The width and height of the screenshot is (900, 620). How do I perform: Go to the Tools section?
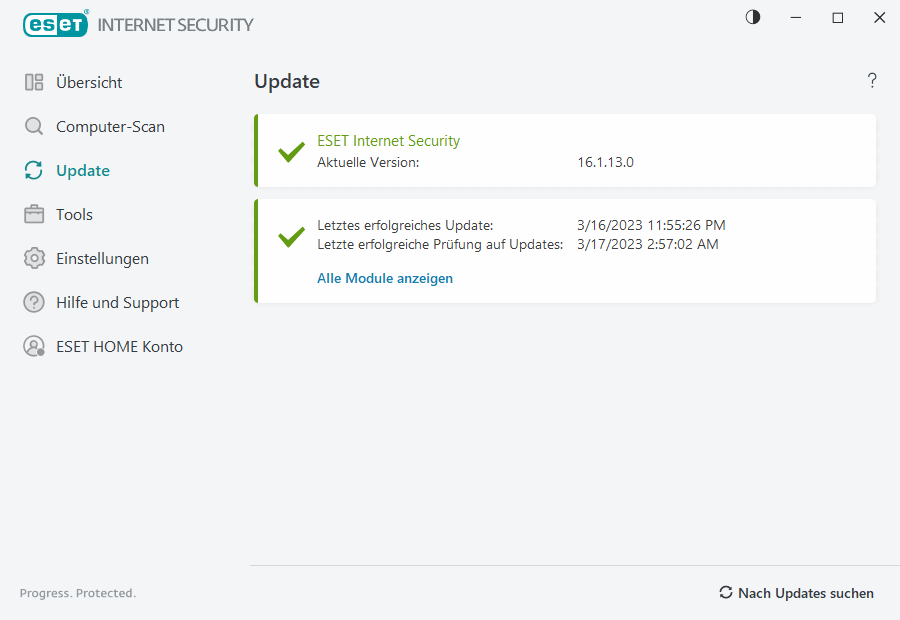pyautogui.click(x=74, y=215)
